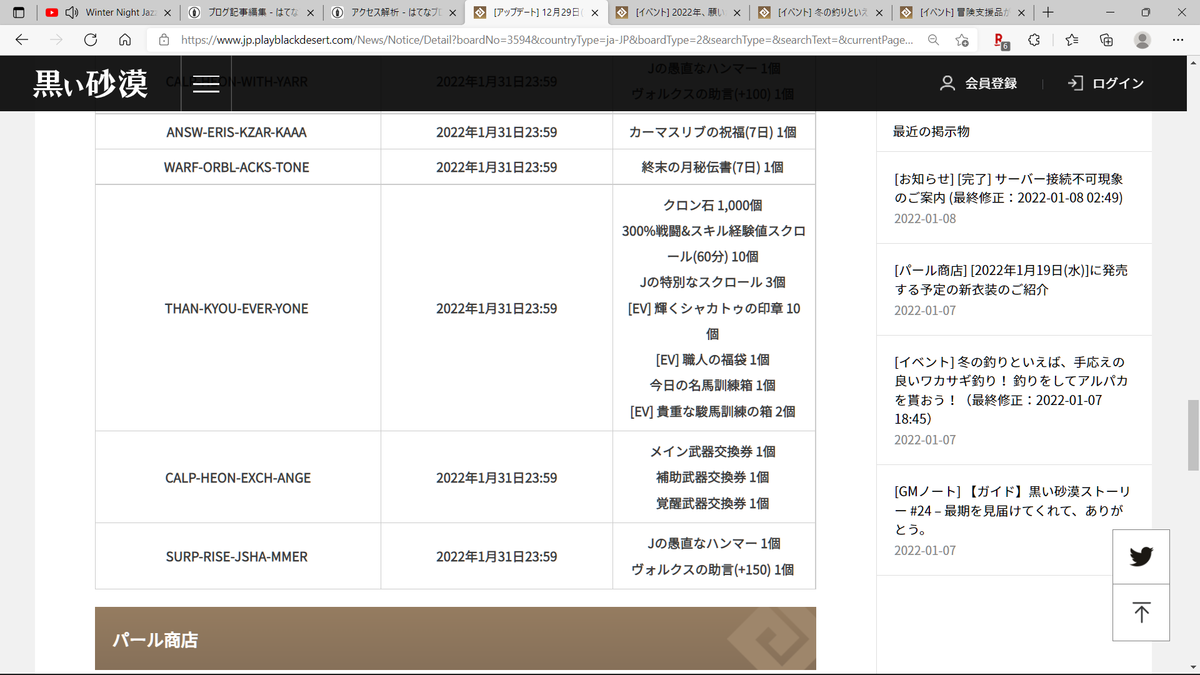Image resolution: width=1200 pixels, height=675 pixels.
Task: Reload the page with the refresh icon
Action: click(x=91, y=40)
